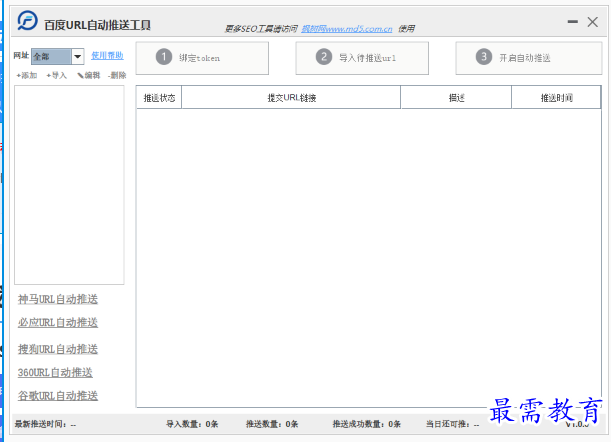Click the 当日还可推 status text
Viewport: 611px width, 442px height.
[x=452, y=424]
